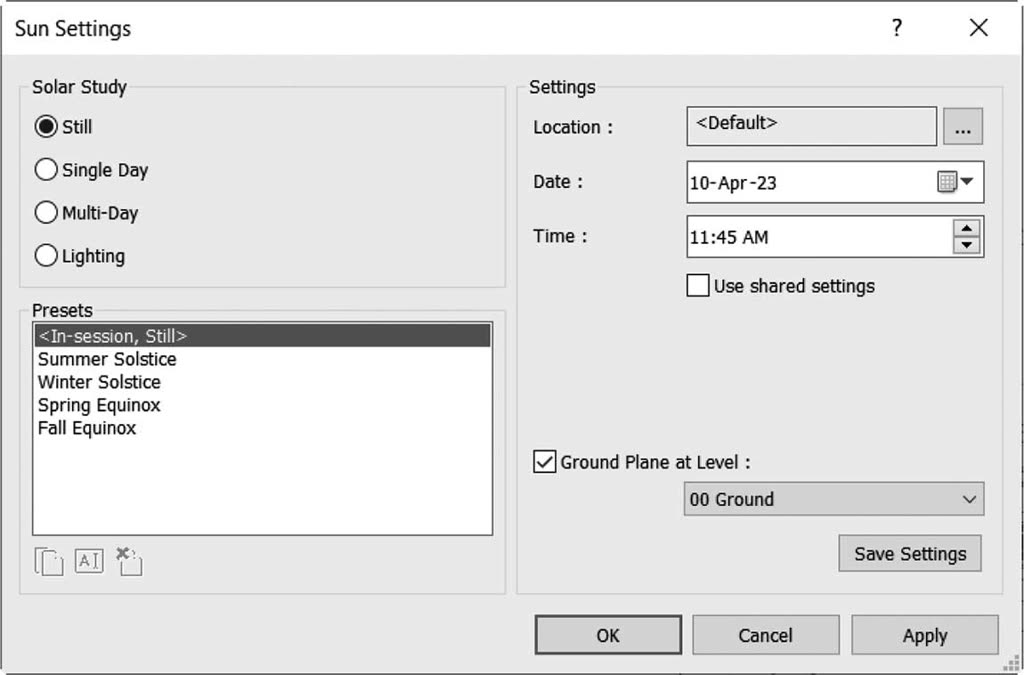Click the Location <Default> field

812,127
